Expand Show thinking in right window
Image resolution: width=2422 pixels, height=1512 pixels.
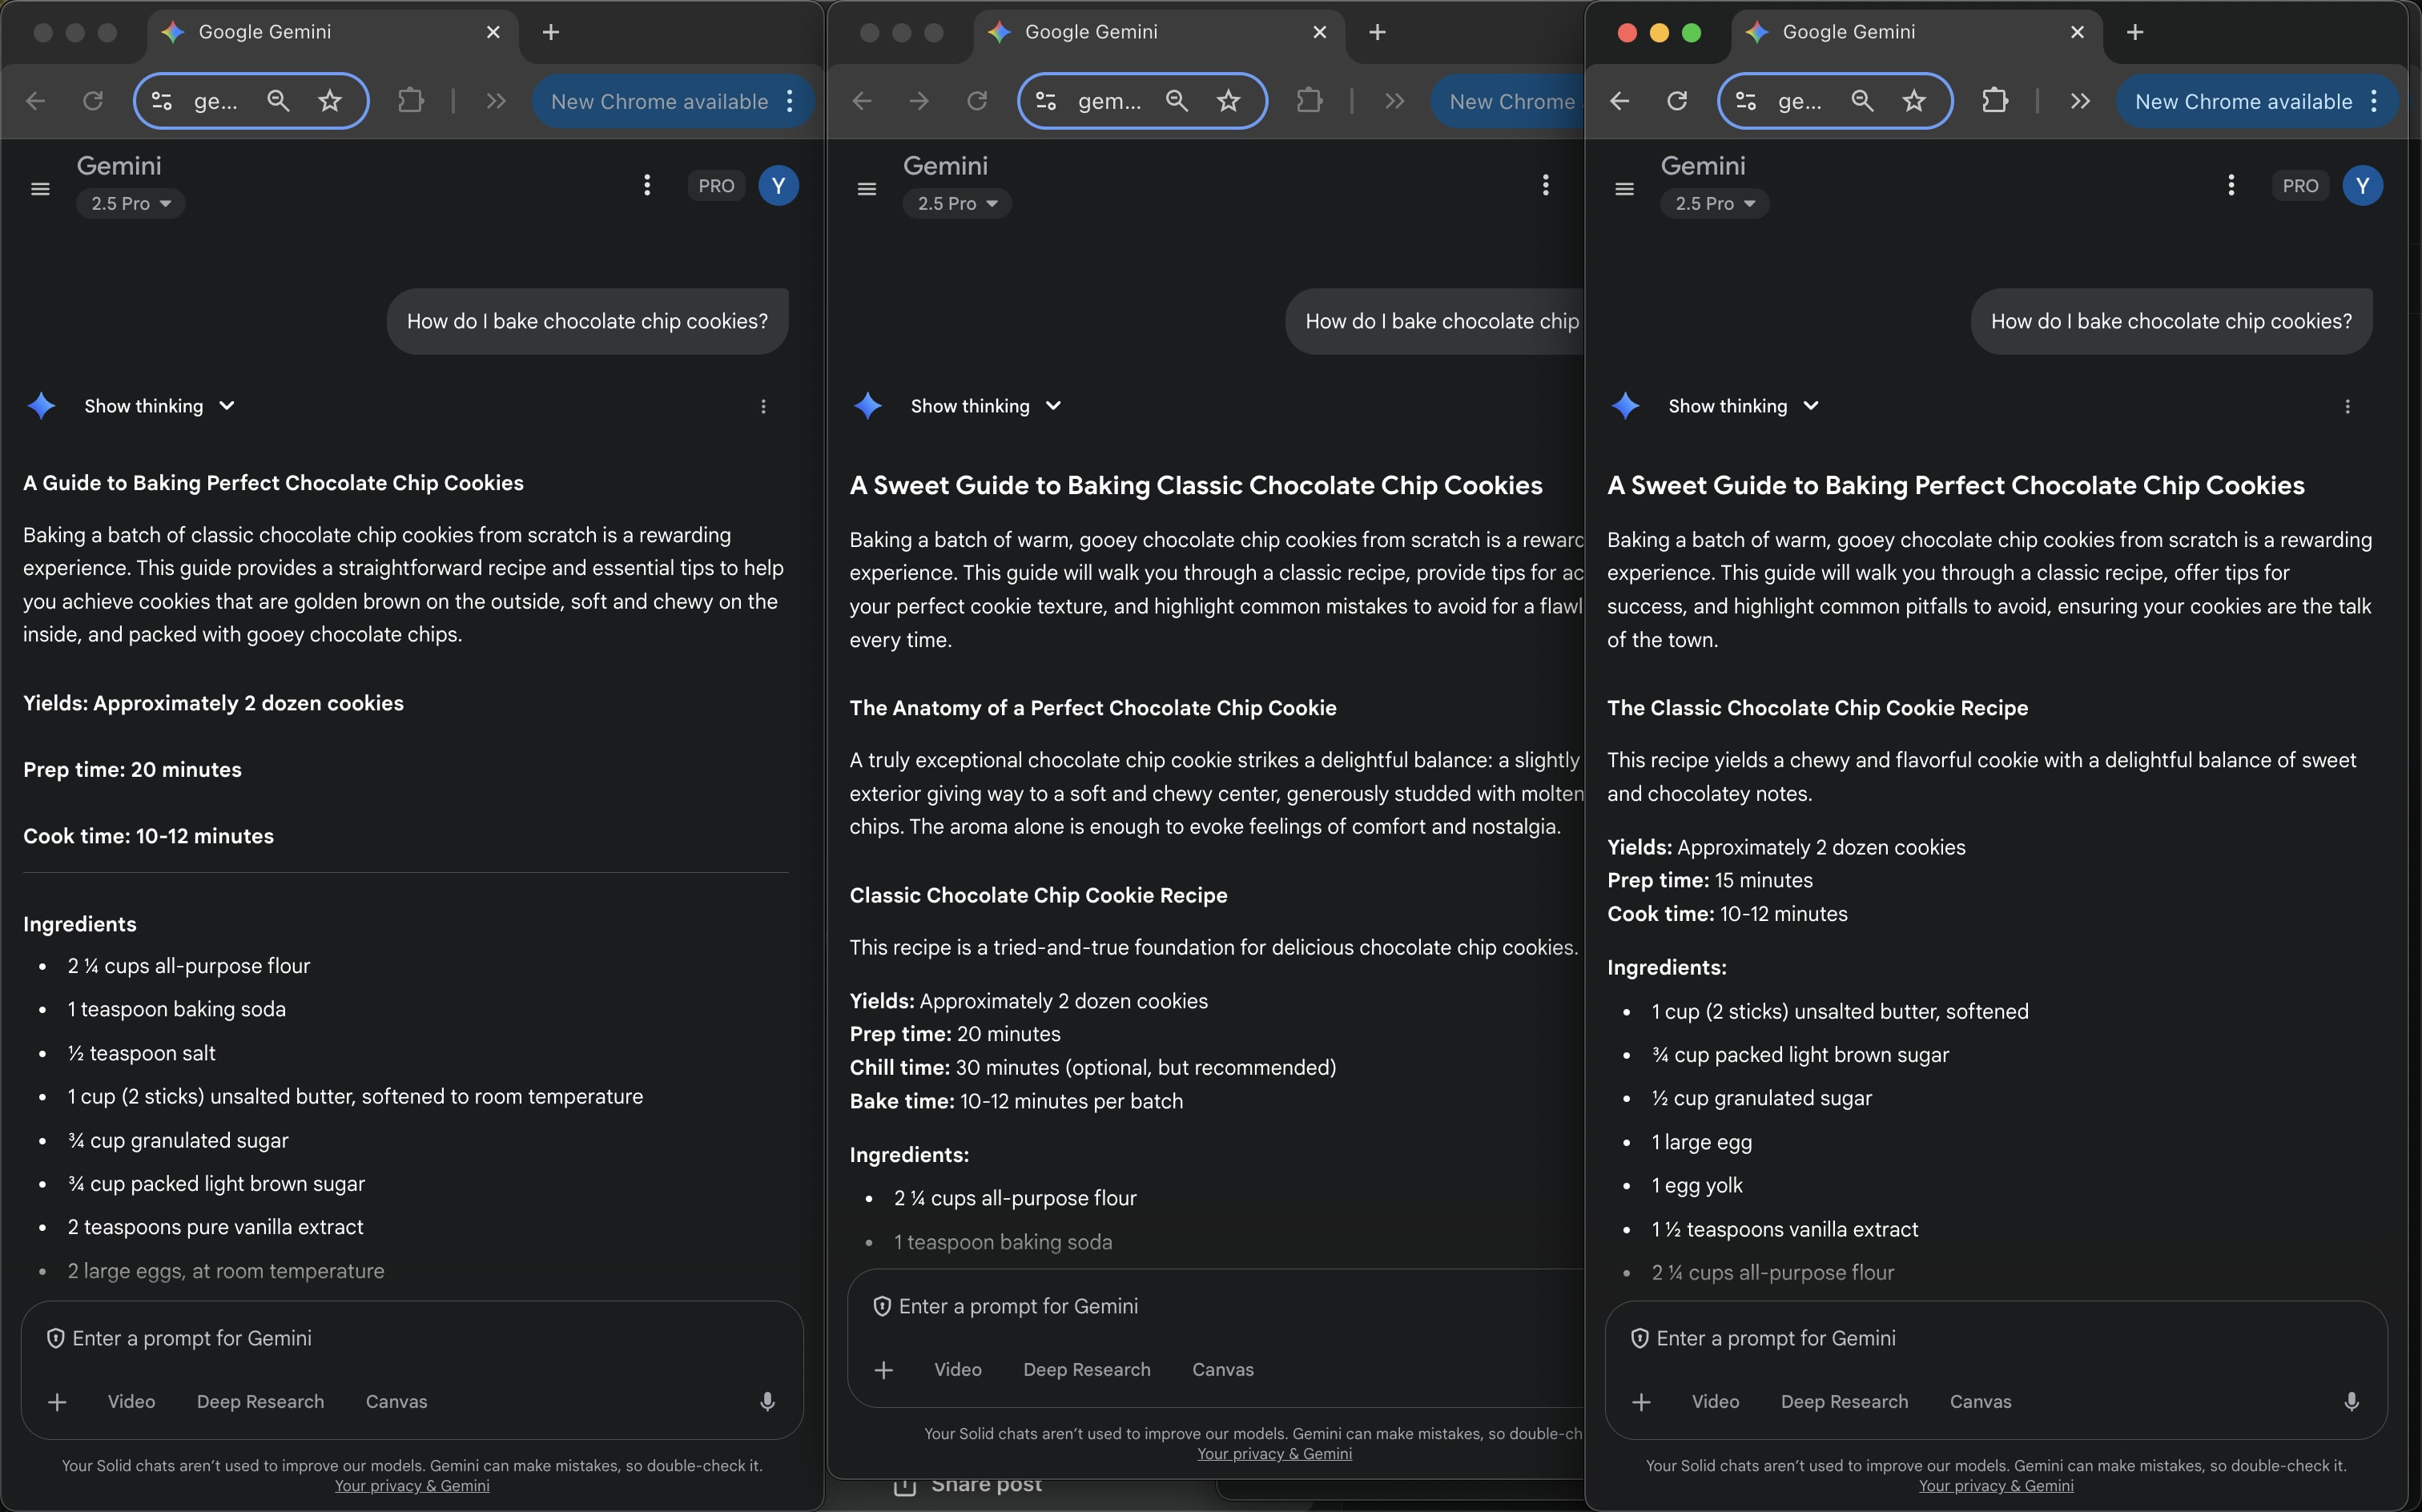(x=1742, y=406)
